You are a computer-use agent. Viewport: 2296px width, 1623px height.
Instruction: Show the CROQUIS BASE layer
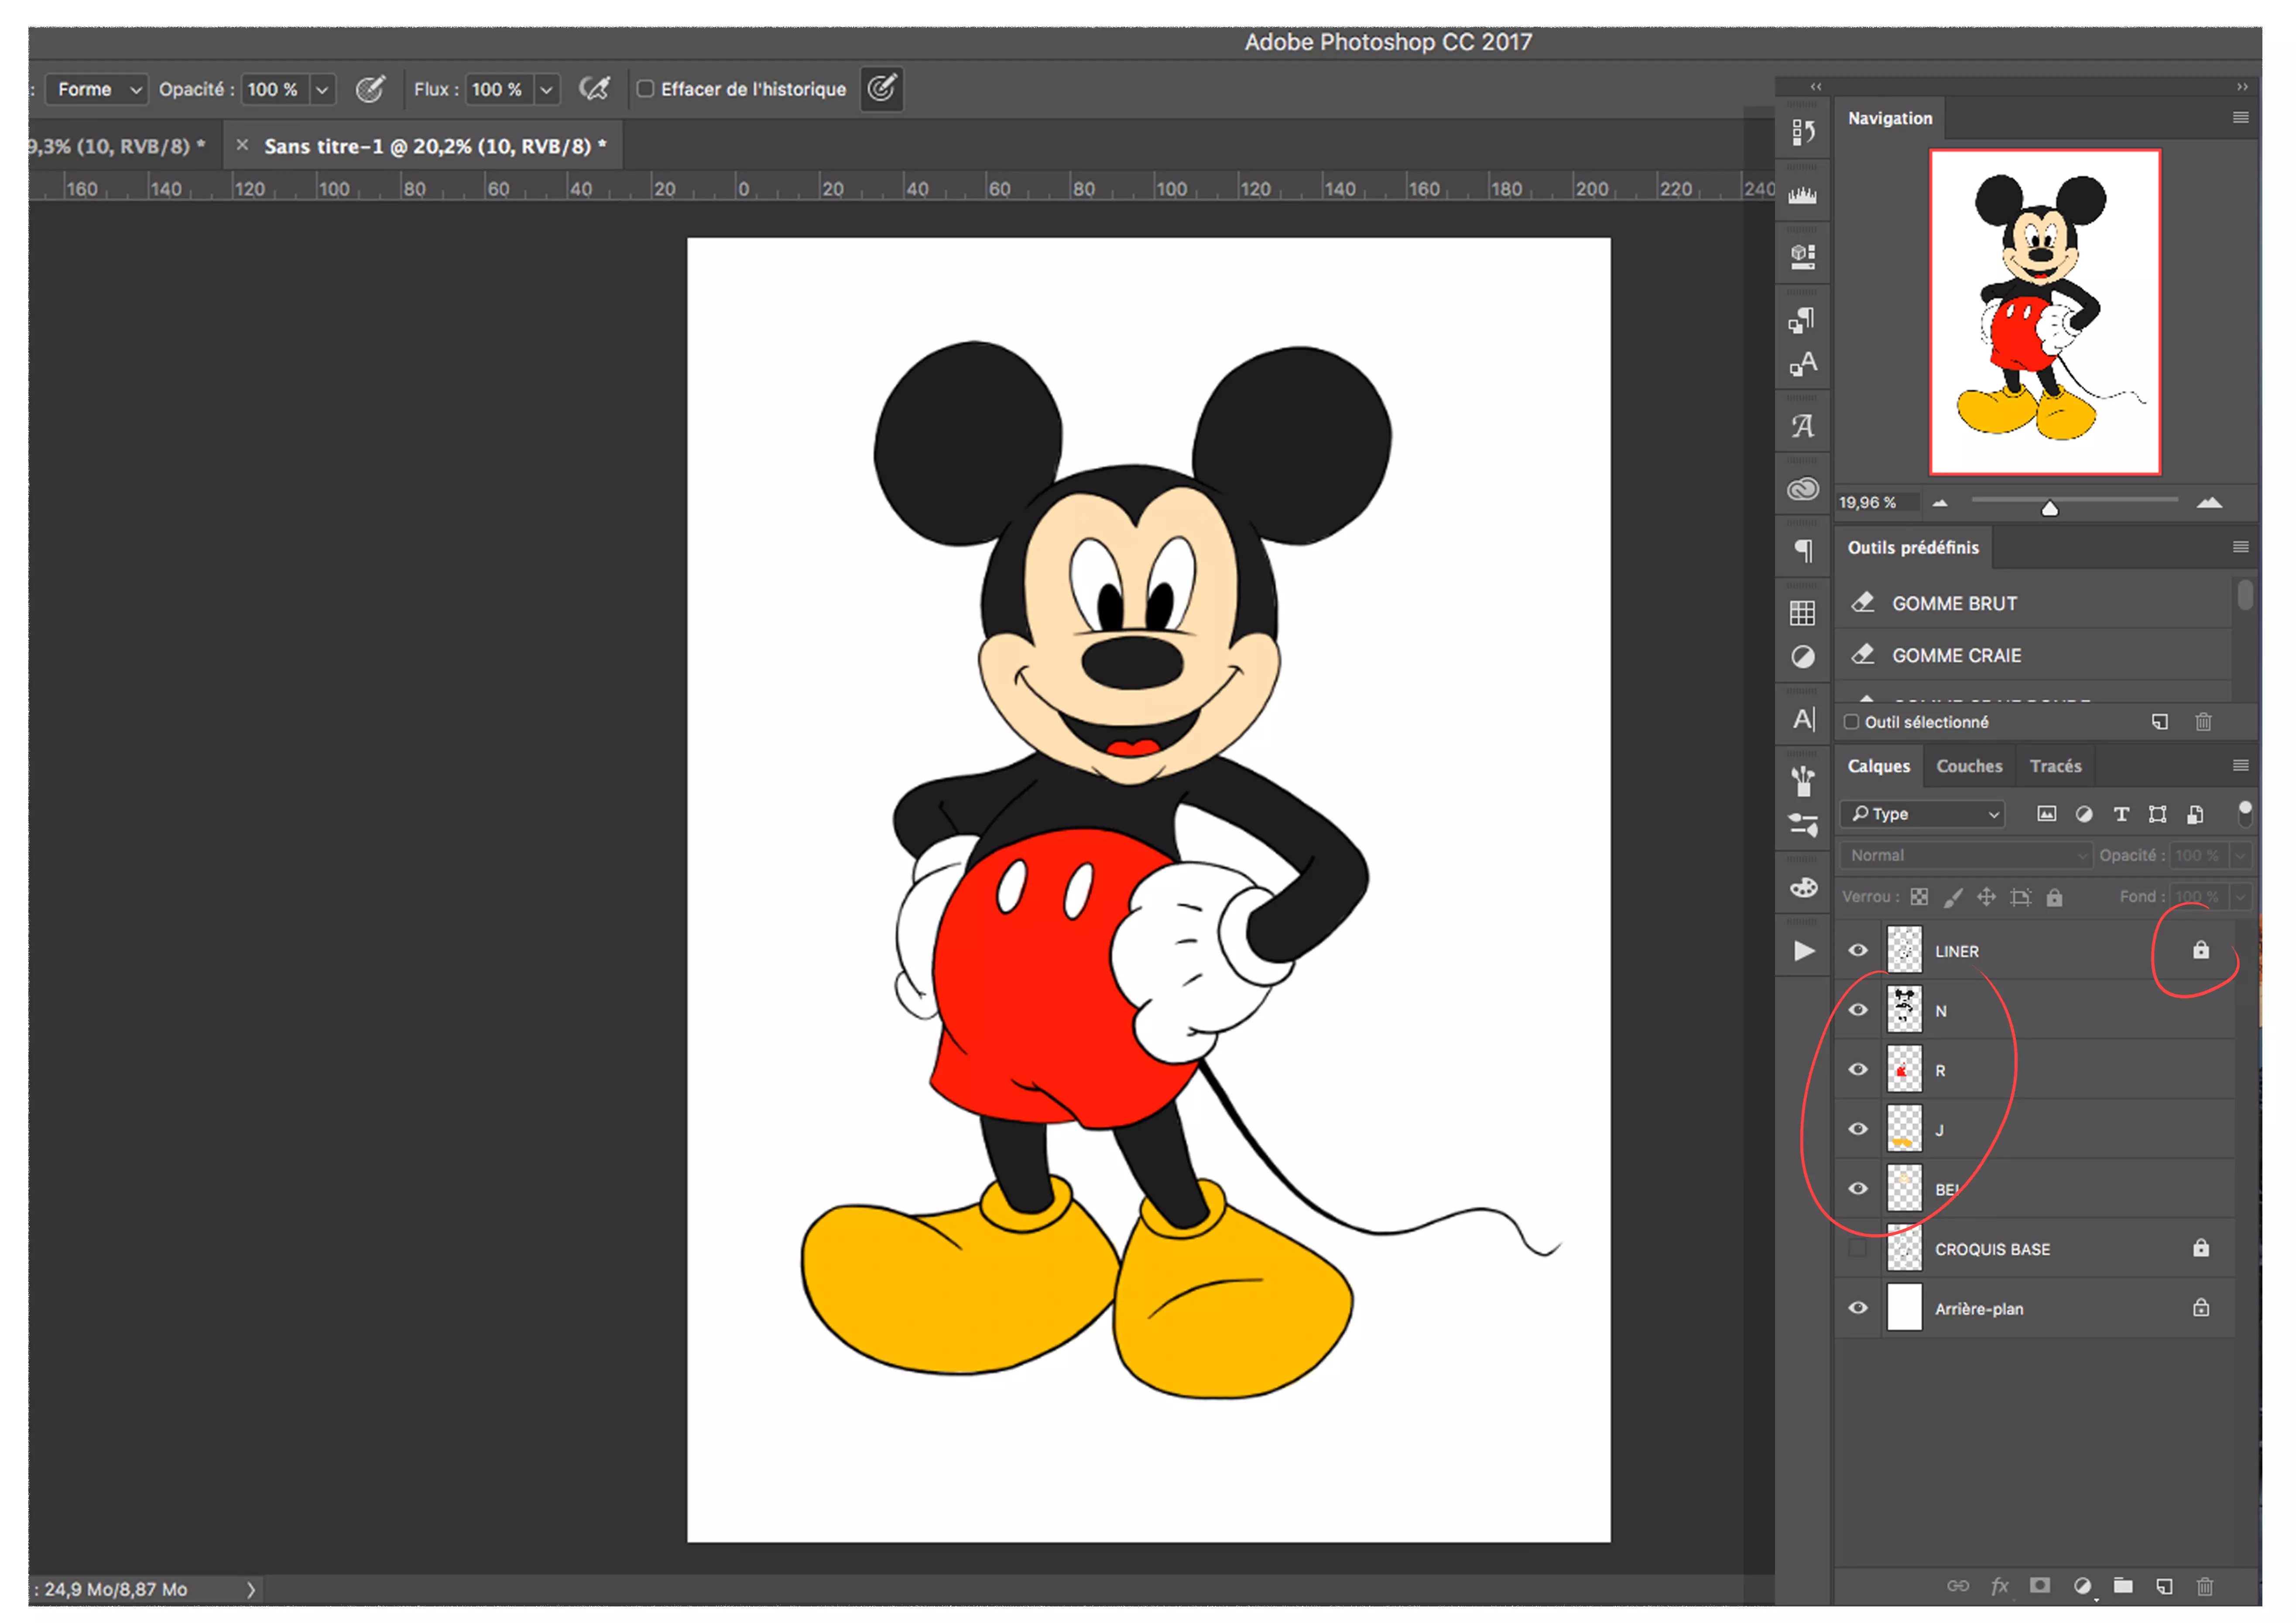[1858, 1248]
